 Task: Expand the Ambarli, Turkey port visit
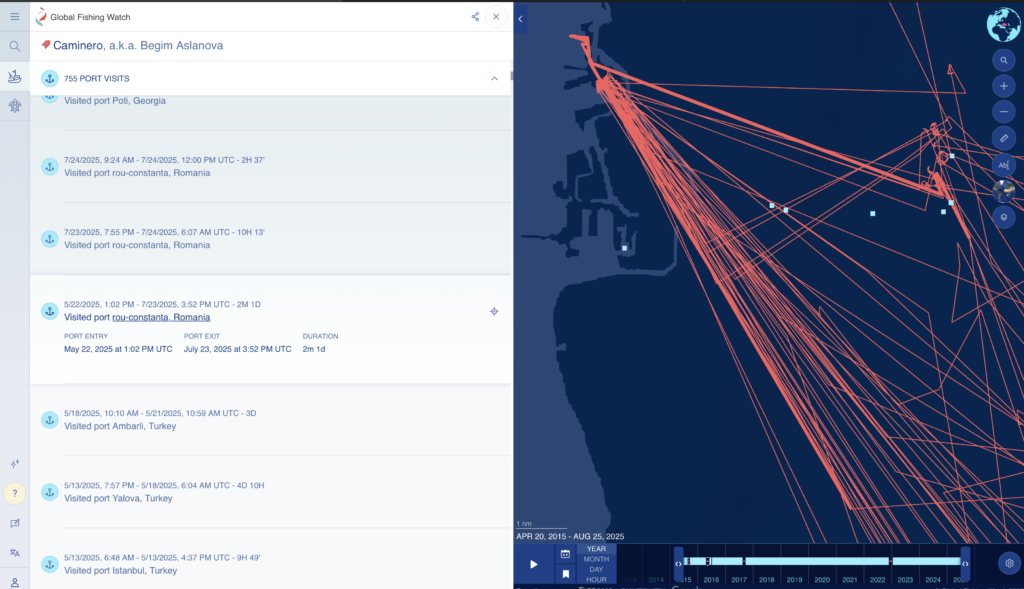(270, 419)
